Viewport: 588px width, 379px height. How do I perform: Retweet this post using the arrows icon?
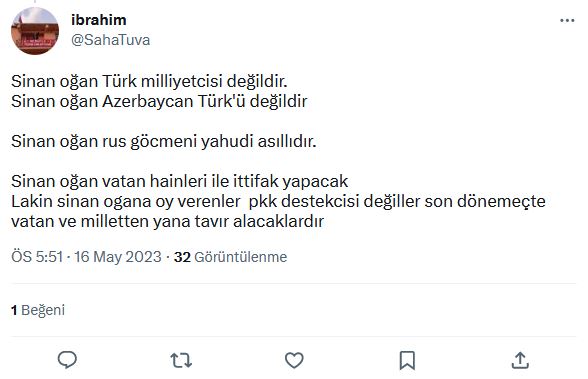[181, 360]
